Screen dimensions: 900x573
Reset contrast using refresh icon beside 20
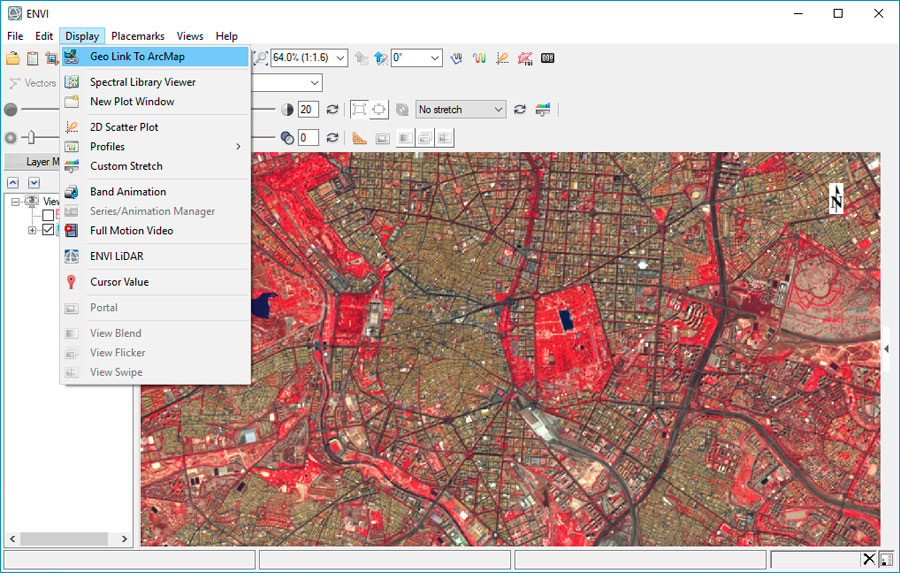pos(332,109)
